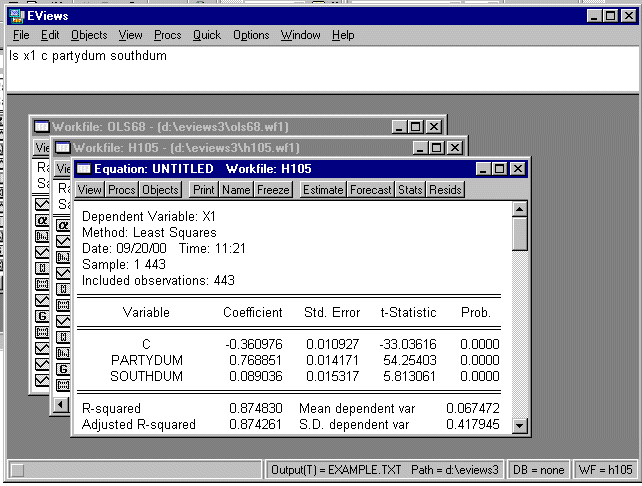Click the Forecast button
Viewport: 642px width, 486px height.
click(x=370, y=189)
